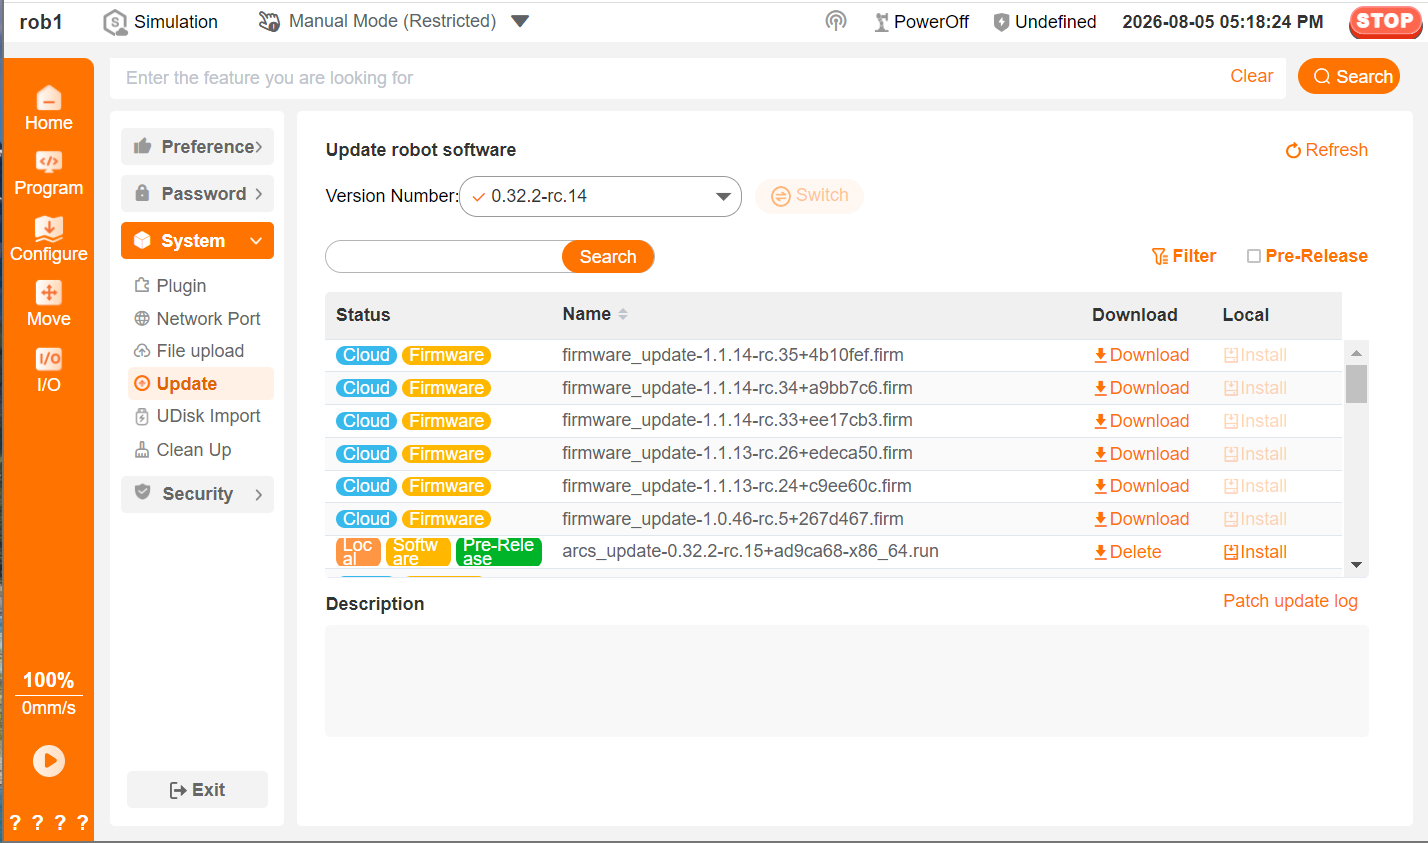This screenshot has height=843, width=1428.
Task: Click the Status column header
Action: tap(363, 315)
